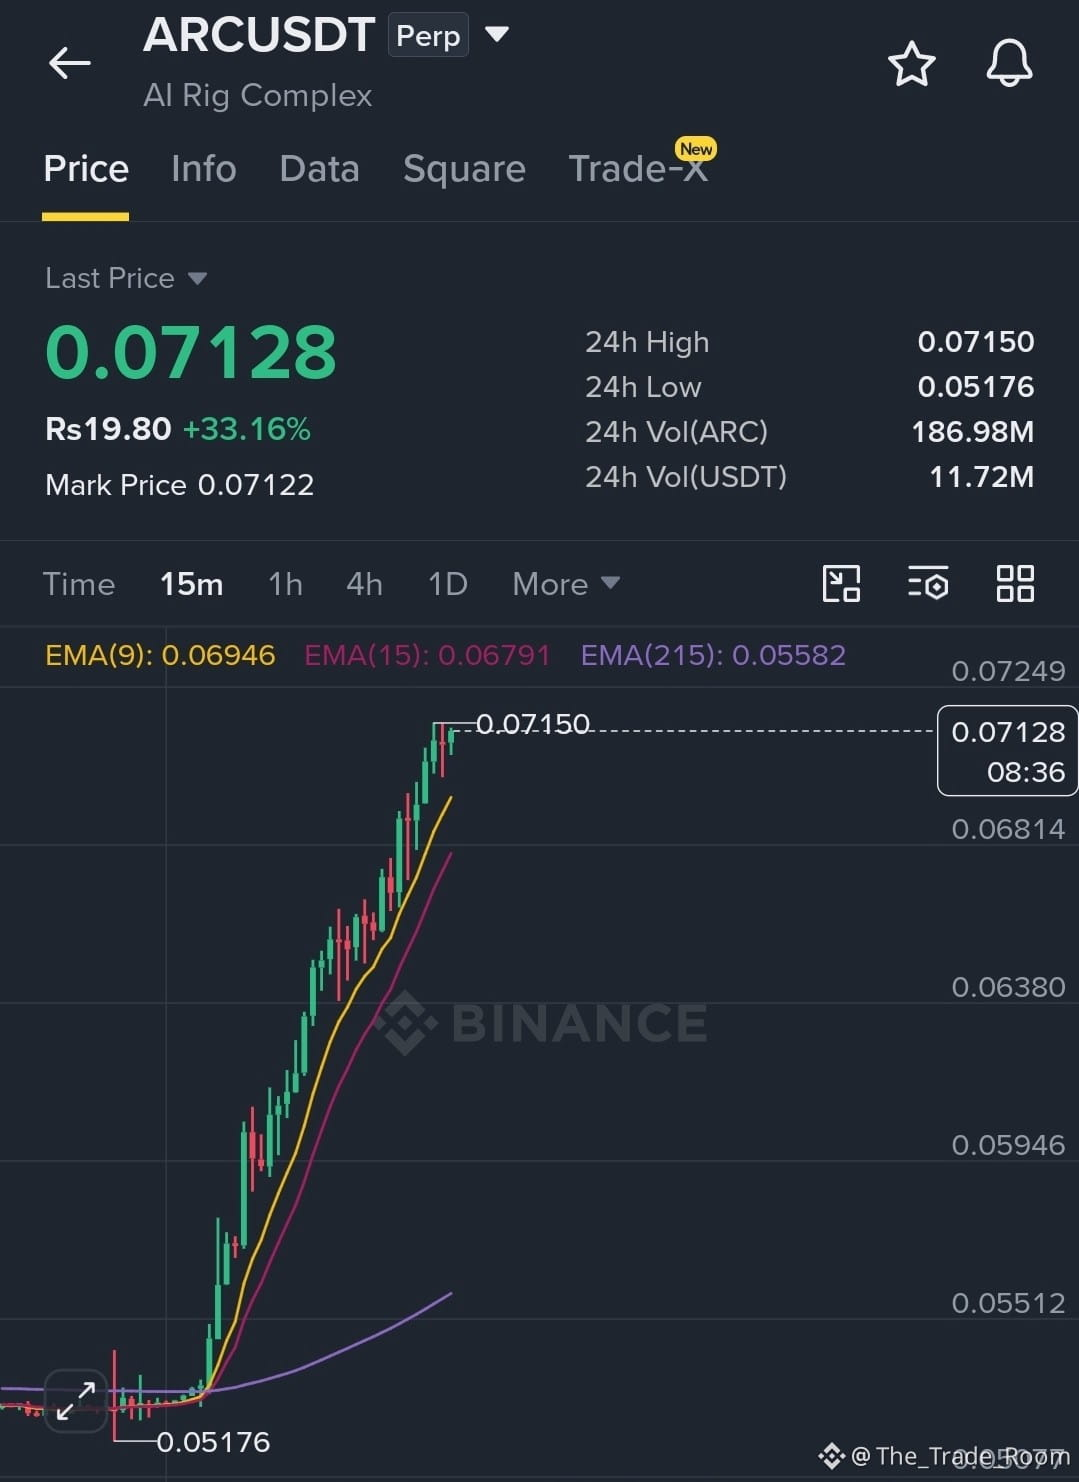1079x1482 pixels.
Task: Go back with the left arrow
Action: [x=70, y=63]
